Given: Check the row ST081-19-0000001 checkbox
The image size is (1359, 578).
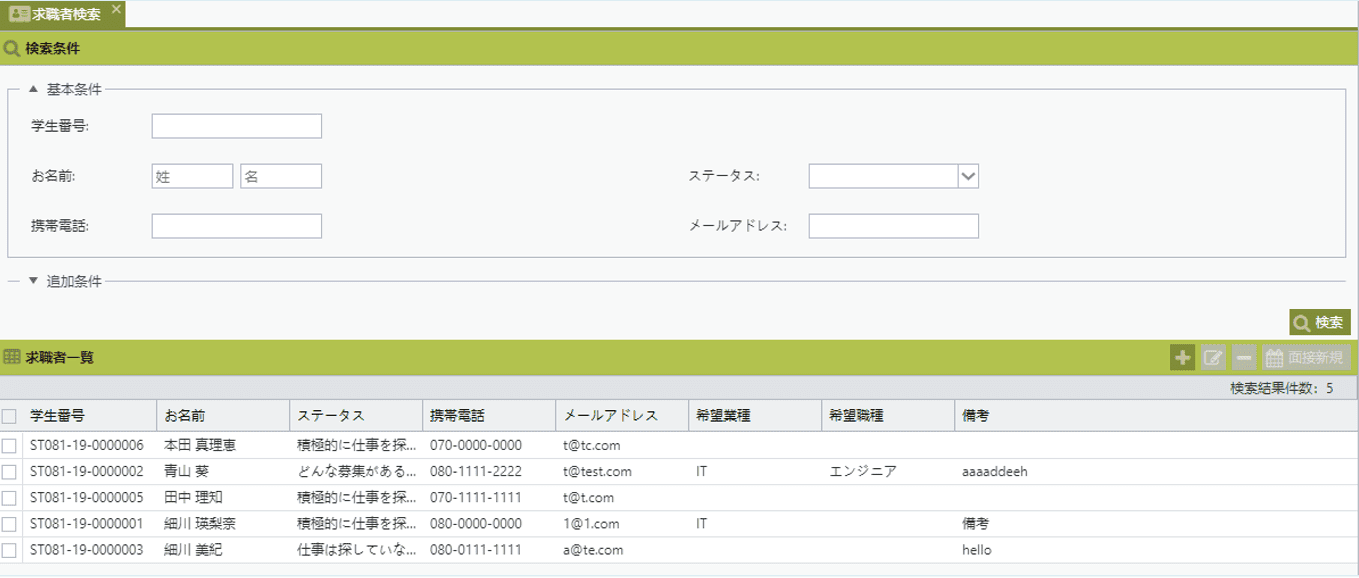Looking at the screenshot, I should coord(10,524).
